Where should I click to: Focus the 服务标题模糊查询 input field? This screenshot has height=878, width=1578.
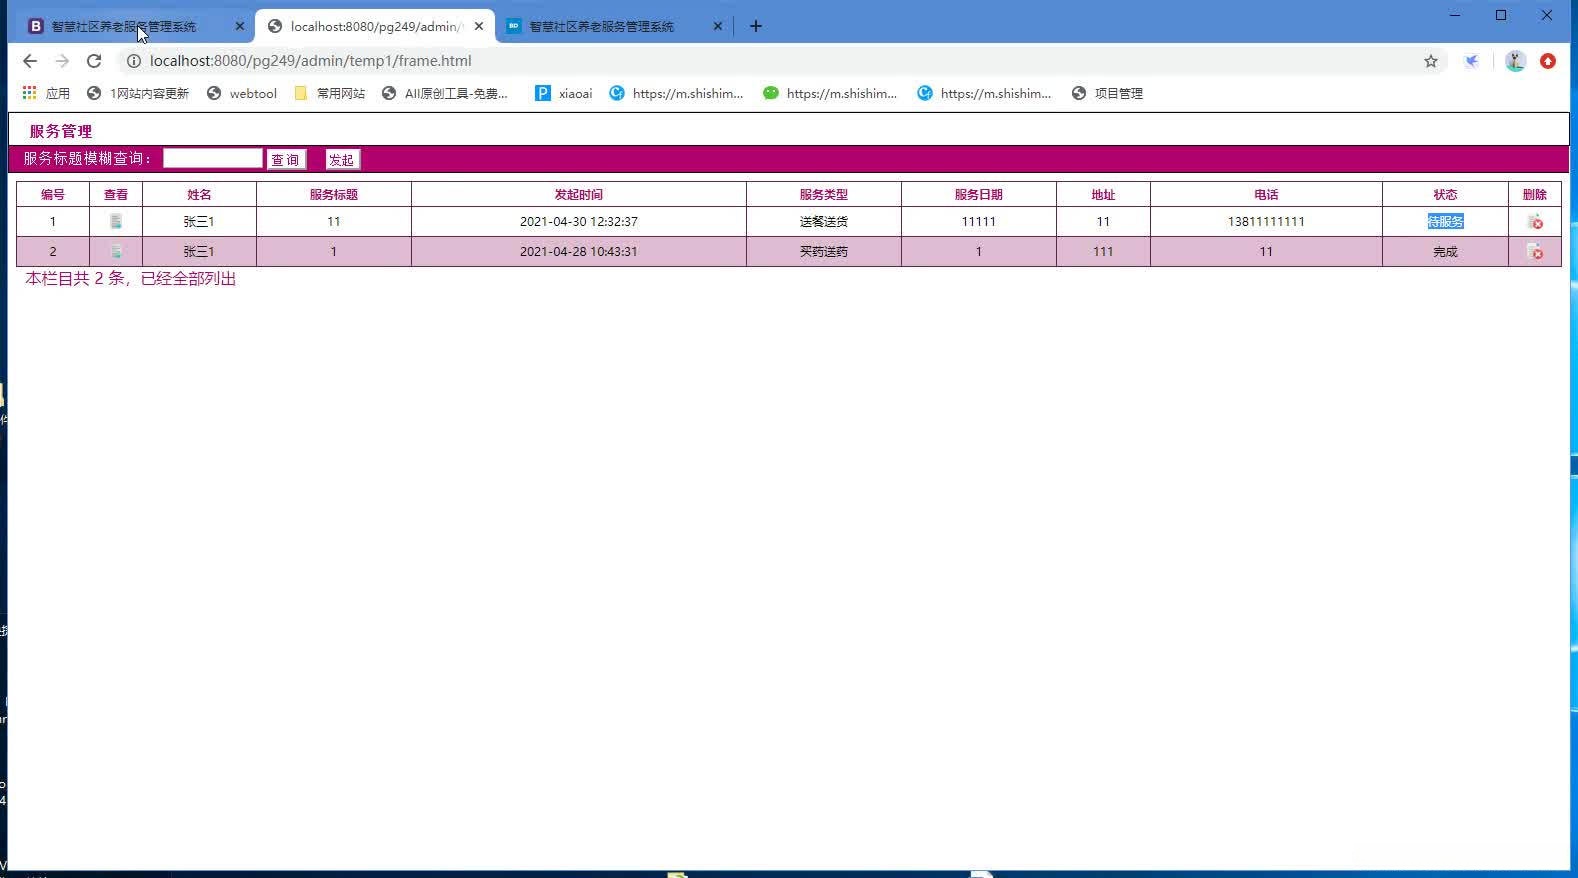(212, 158)
